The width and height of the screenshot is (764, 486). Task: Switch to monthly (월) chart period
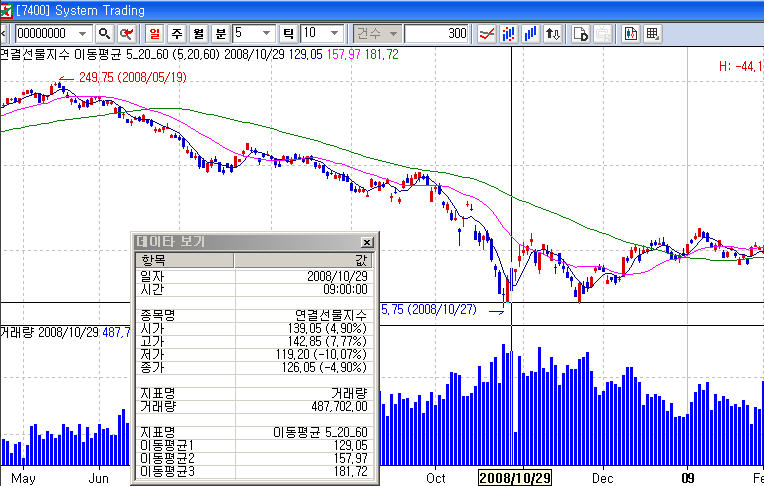(198, 33)
